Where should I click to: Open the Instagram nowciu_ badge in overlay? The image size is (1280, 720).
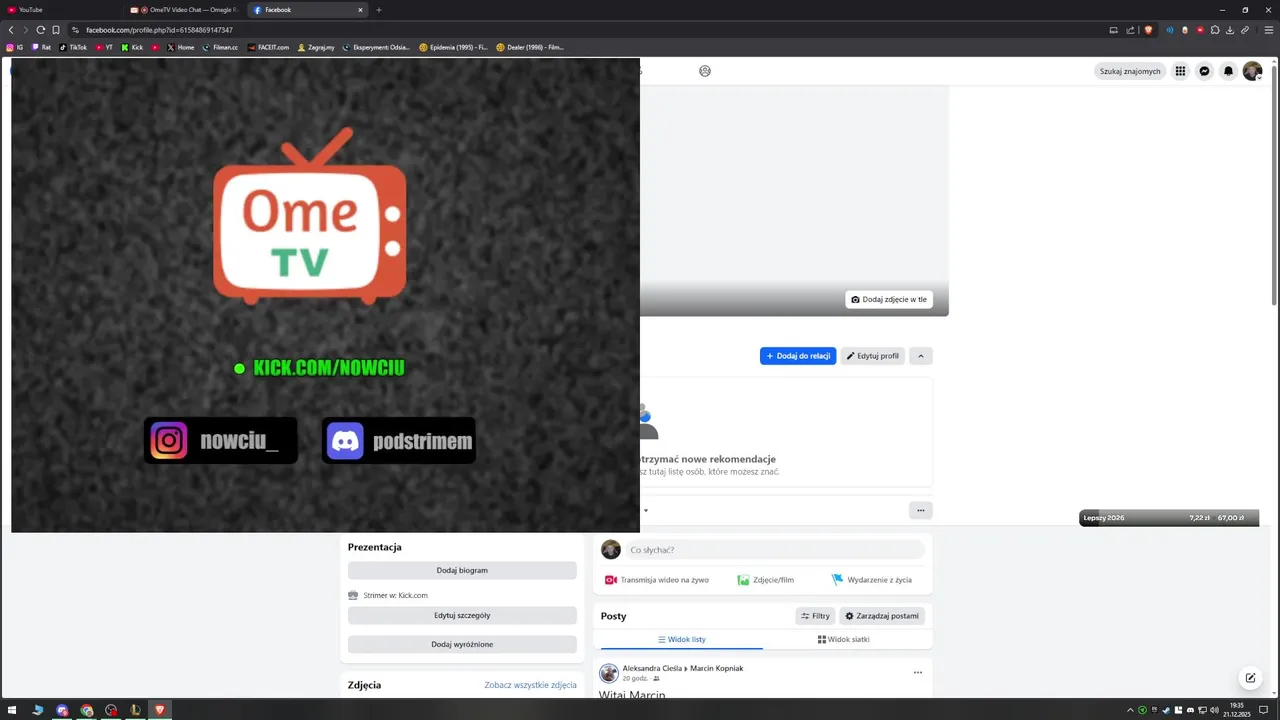click(221, 441)
